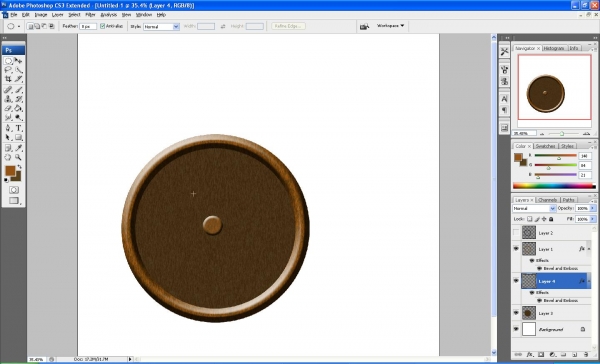This screenshot has width=600, height=364.
Task: Select the Move tool
Action: [18, 61]
